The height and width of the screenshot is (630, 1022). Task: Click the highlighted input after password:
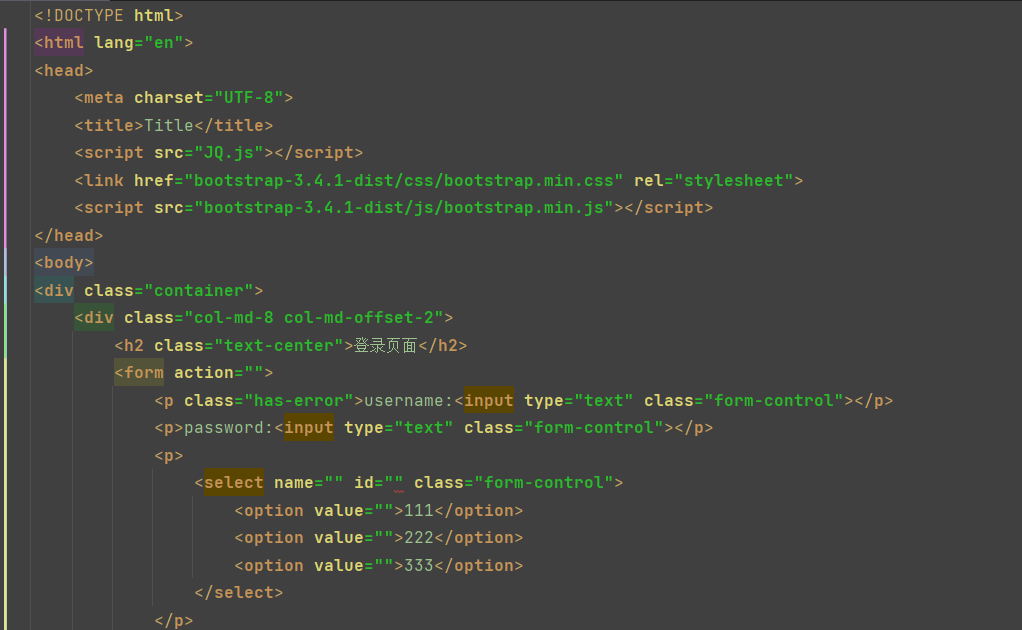click(308, 428)
